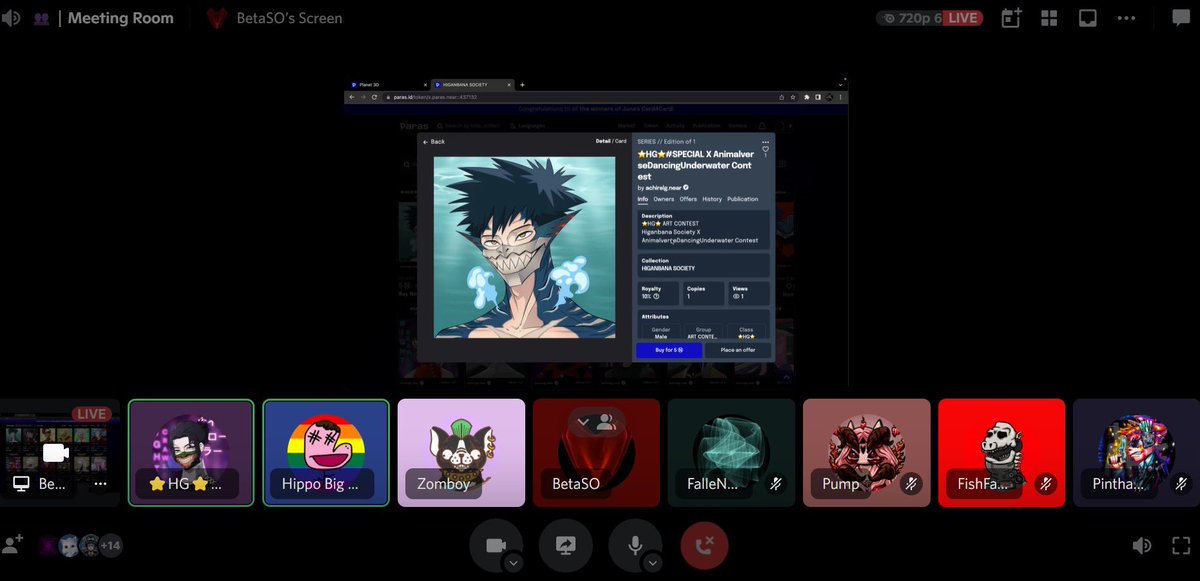1200x581 pixels.
Task: Open the microphone options dropdown arrow
Action: coord(653,563)
